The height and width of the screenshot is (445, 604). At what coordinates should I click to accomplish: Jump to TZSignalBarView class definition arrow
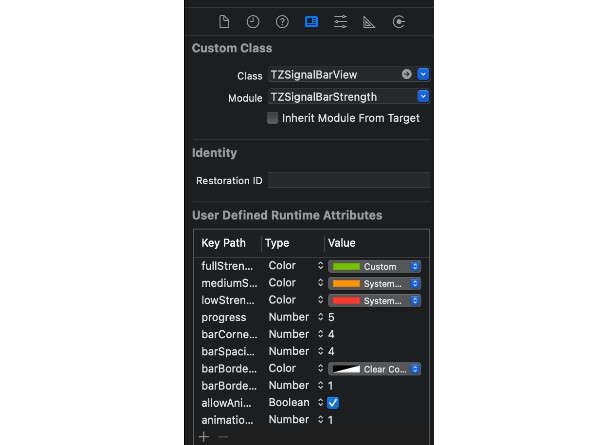(x=406, y=74)
